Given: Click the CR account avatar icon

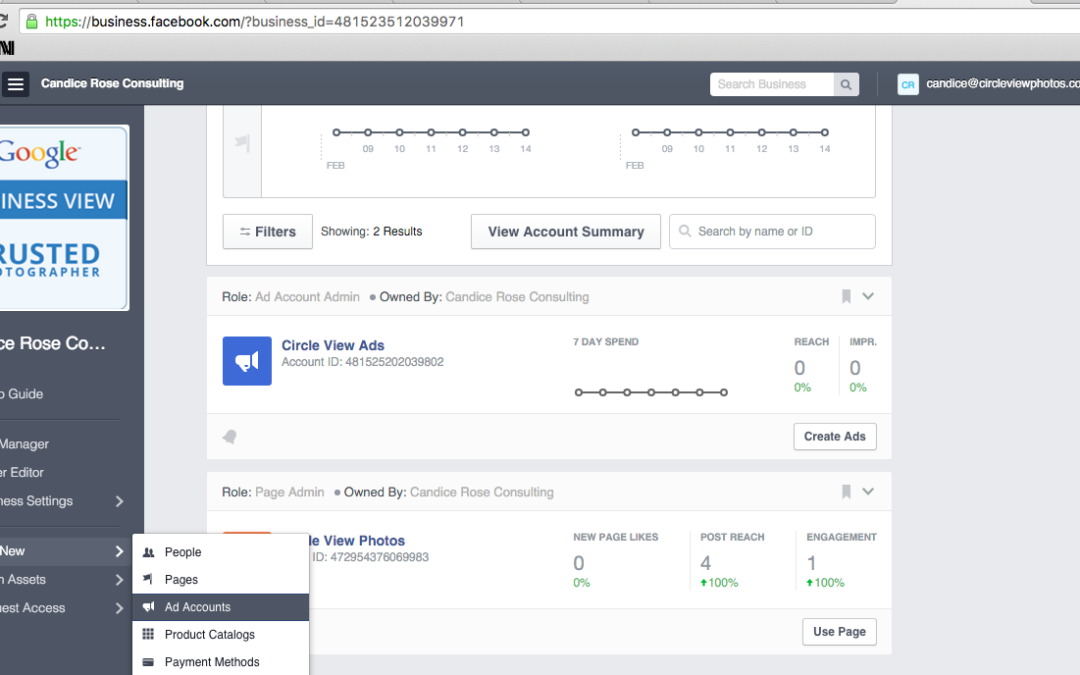Looking at the screenshot, I should pyautogui.click(x=907, y=85).
